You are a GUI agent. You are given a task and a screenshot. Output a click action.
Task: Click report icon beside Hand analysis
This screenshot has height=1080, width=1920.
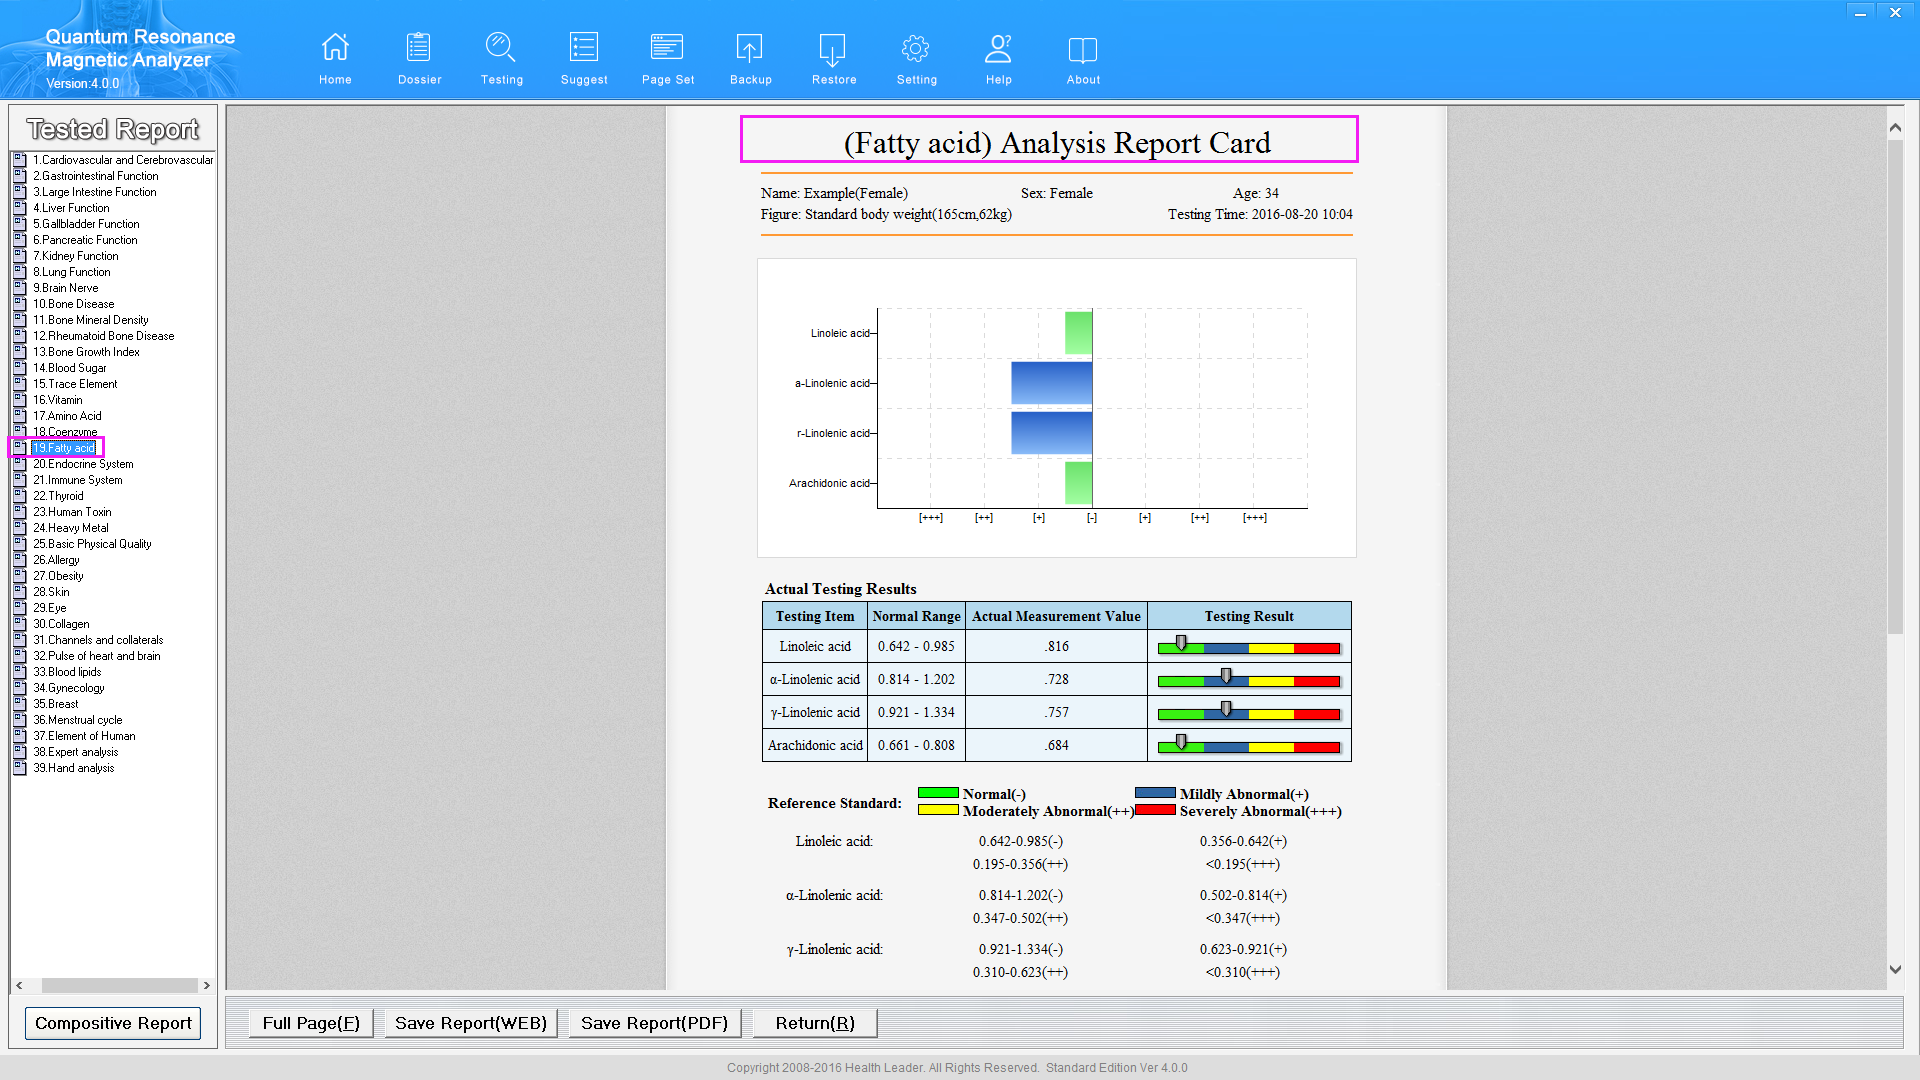[20, 768]
